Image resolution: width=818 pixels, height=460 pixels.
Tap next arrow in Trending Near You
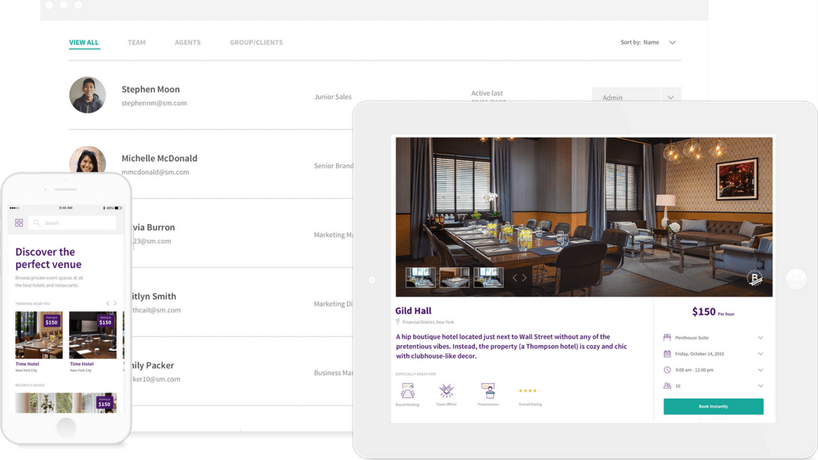click(x=115, y=303)
